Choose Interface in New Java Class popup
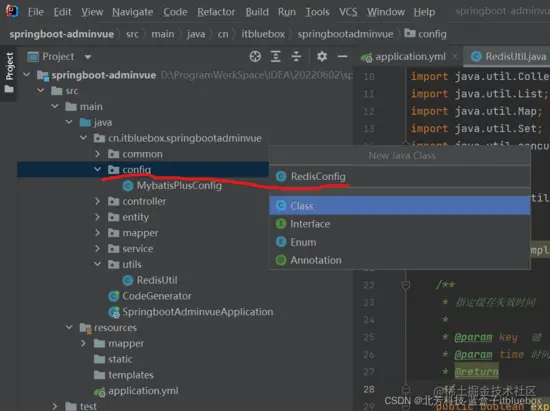 pos(400,224)
